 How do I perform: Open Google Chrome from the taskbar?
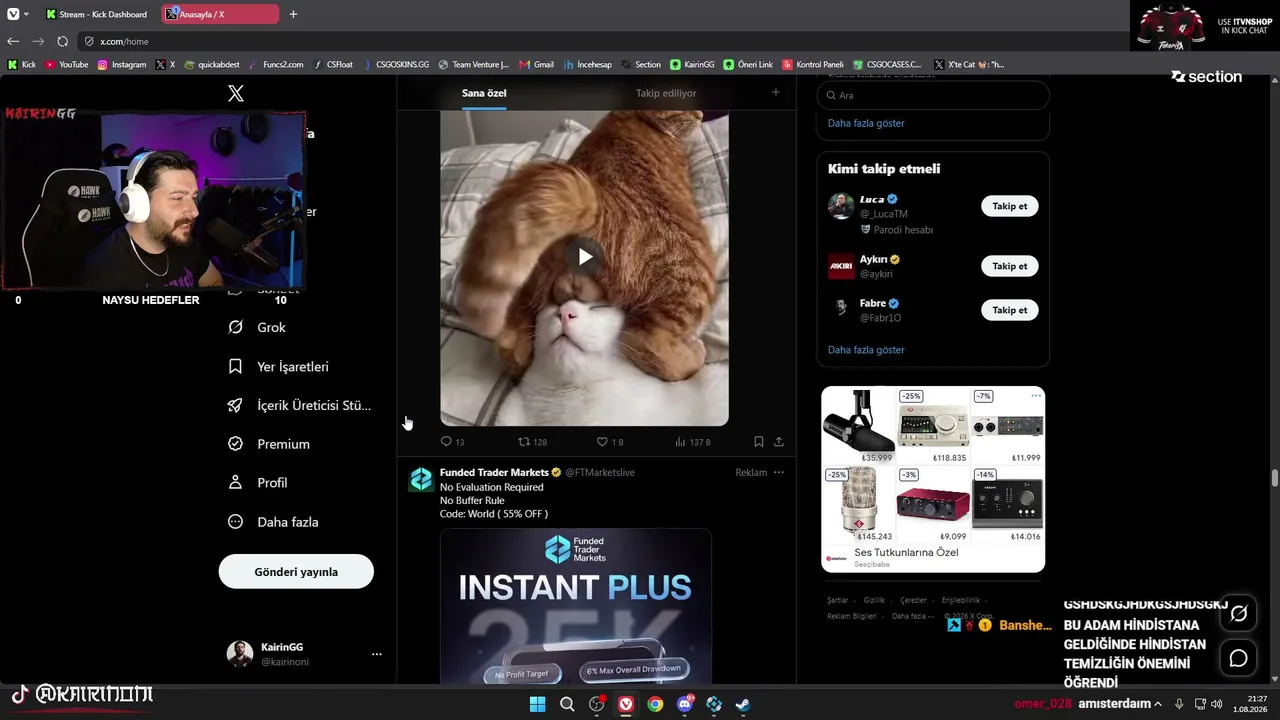655,704
